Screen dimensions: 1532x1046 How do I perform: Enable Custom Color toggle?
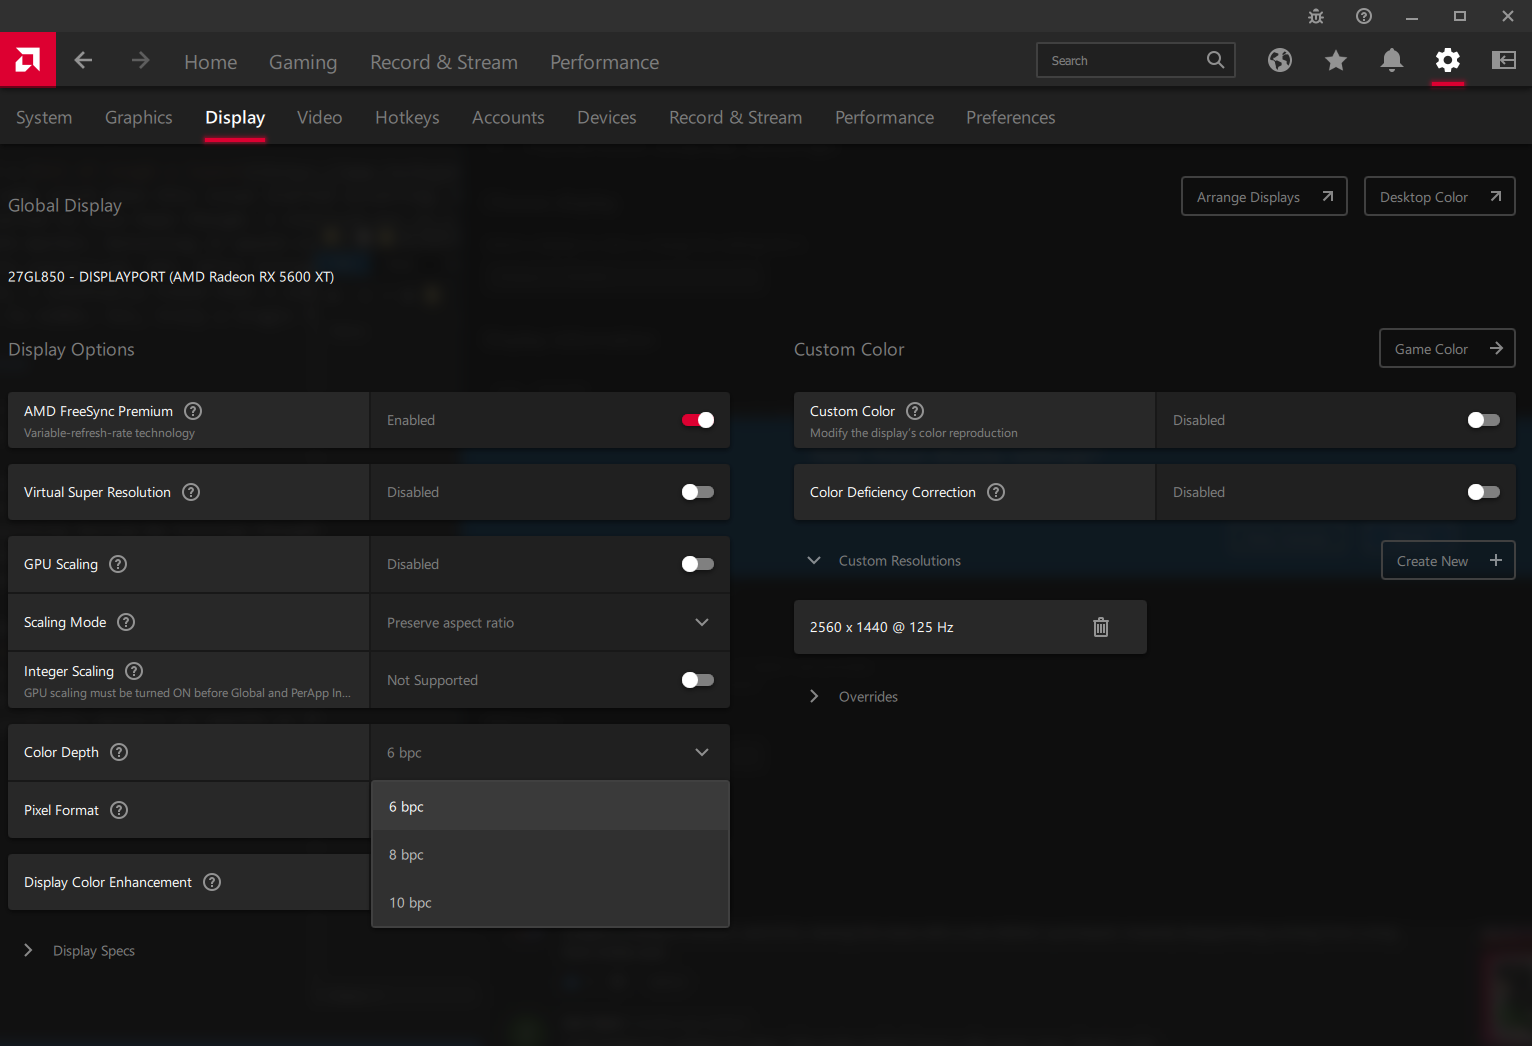point(1484,420)
